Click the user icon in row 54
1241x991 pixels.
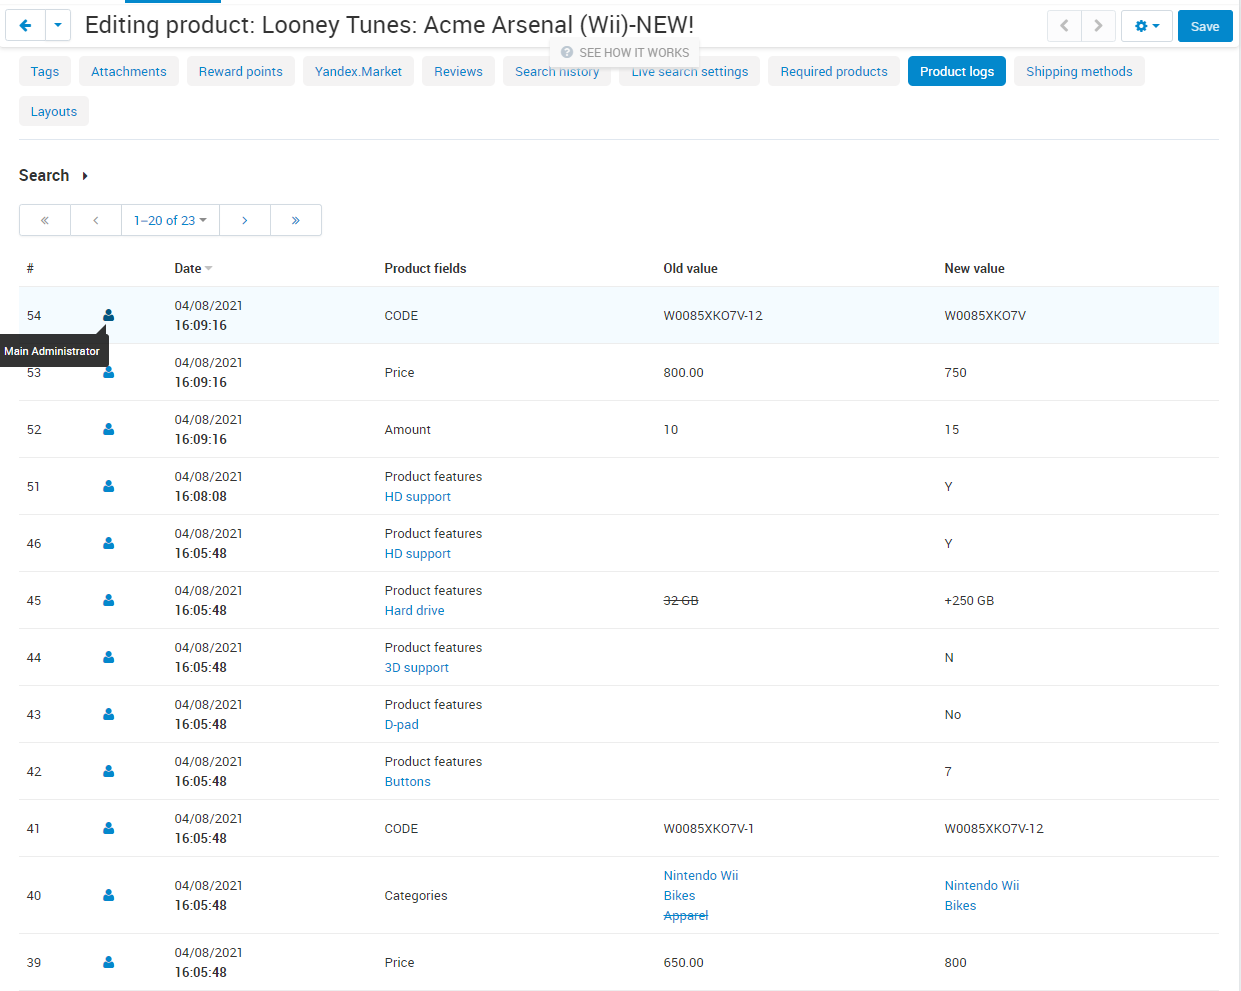(x=108, y=315)
